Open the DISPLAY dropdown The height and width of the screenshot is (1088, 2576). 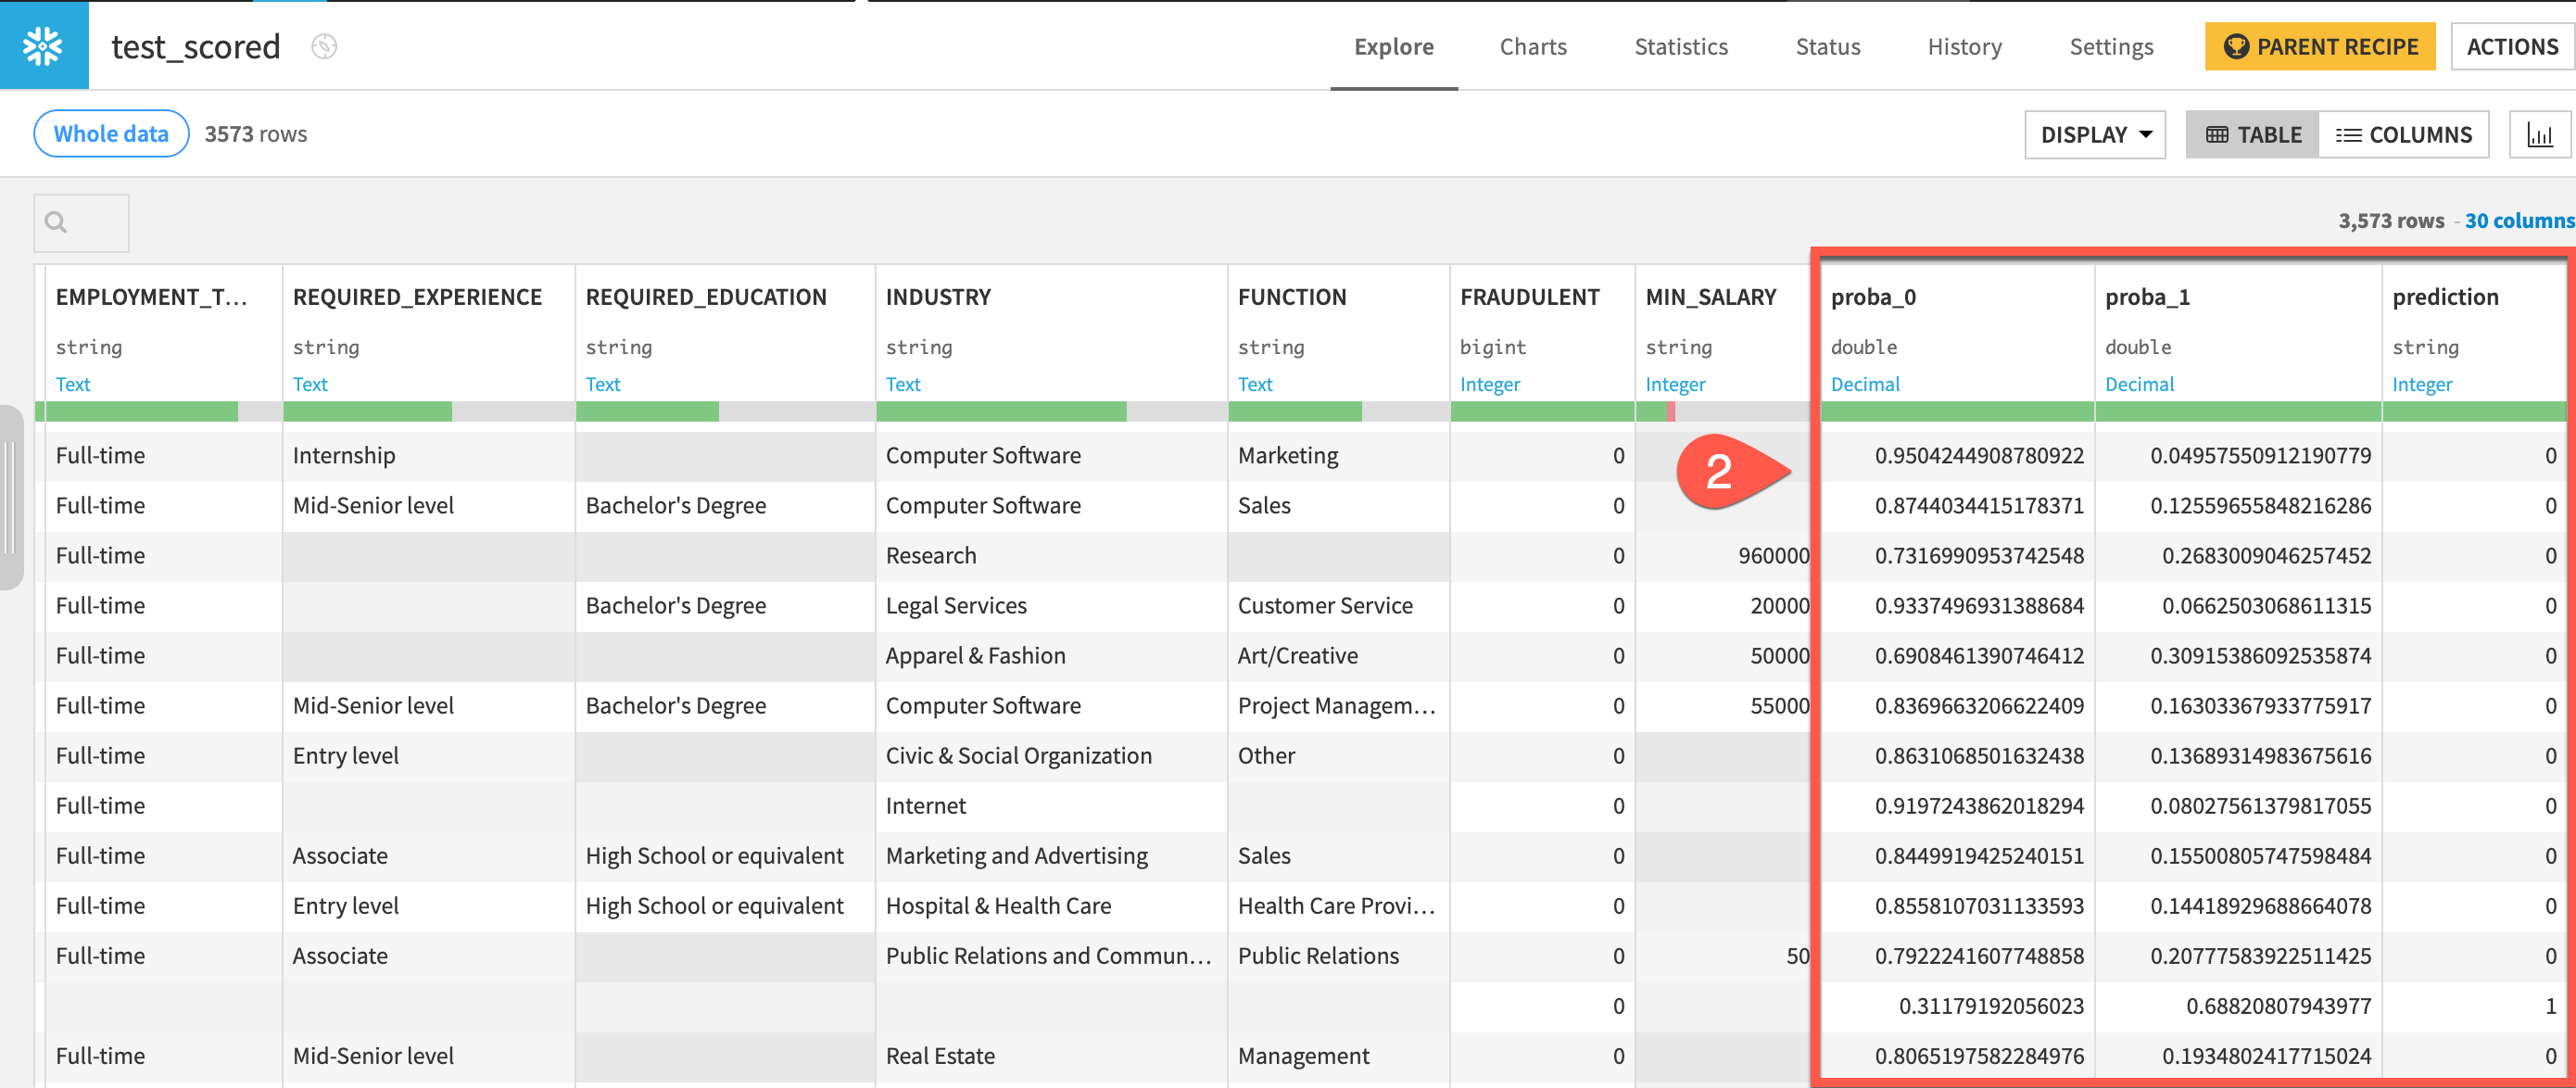tap(2094, 135)
